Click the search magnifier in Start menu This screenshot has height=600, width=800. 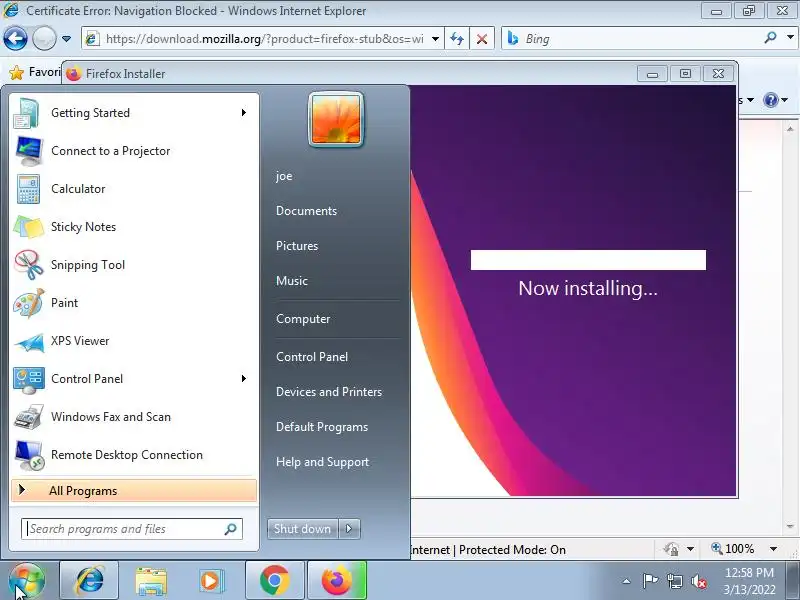(x=231, y=529)
